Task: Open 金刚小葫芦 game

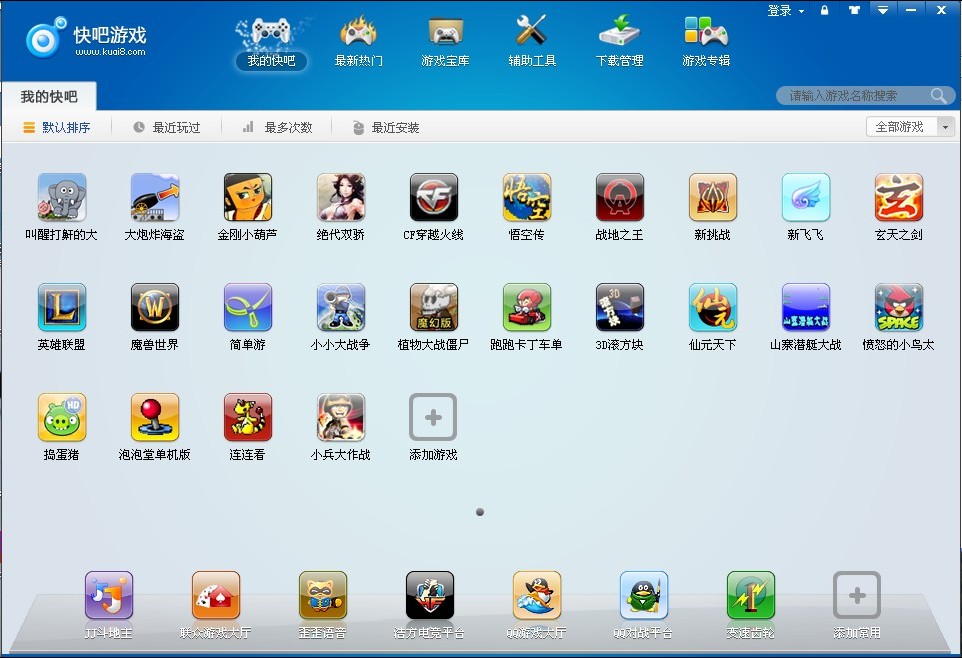Action: pyautogui.click(x=247, y=197)
